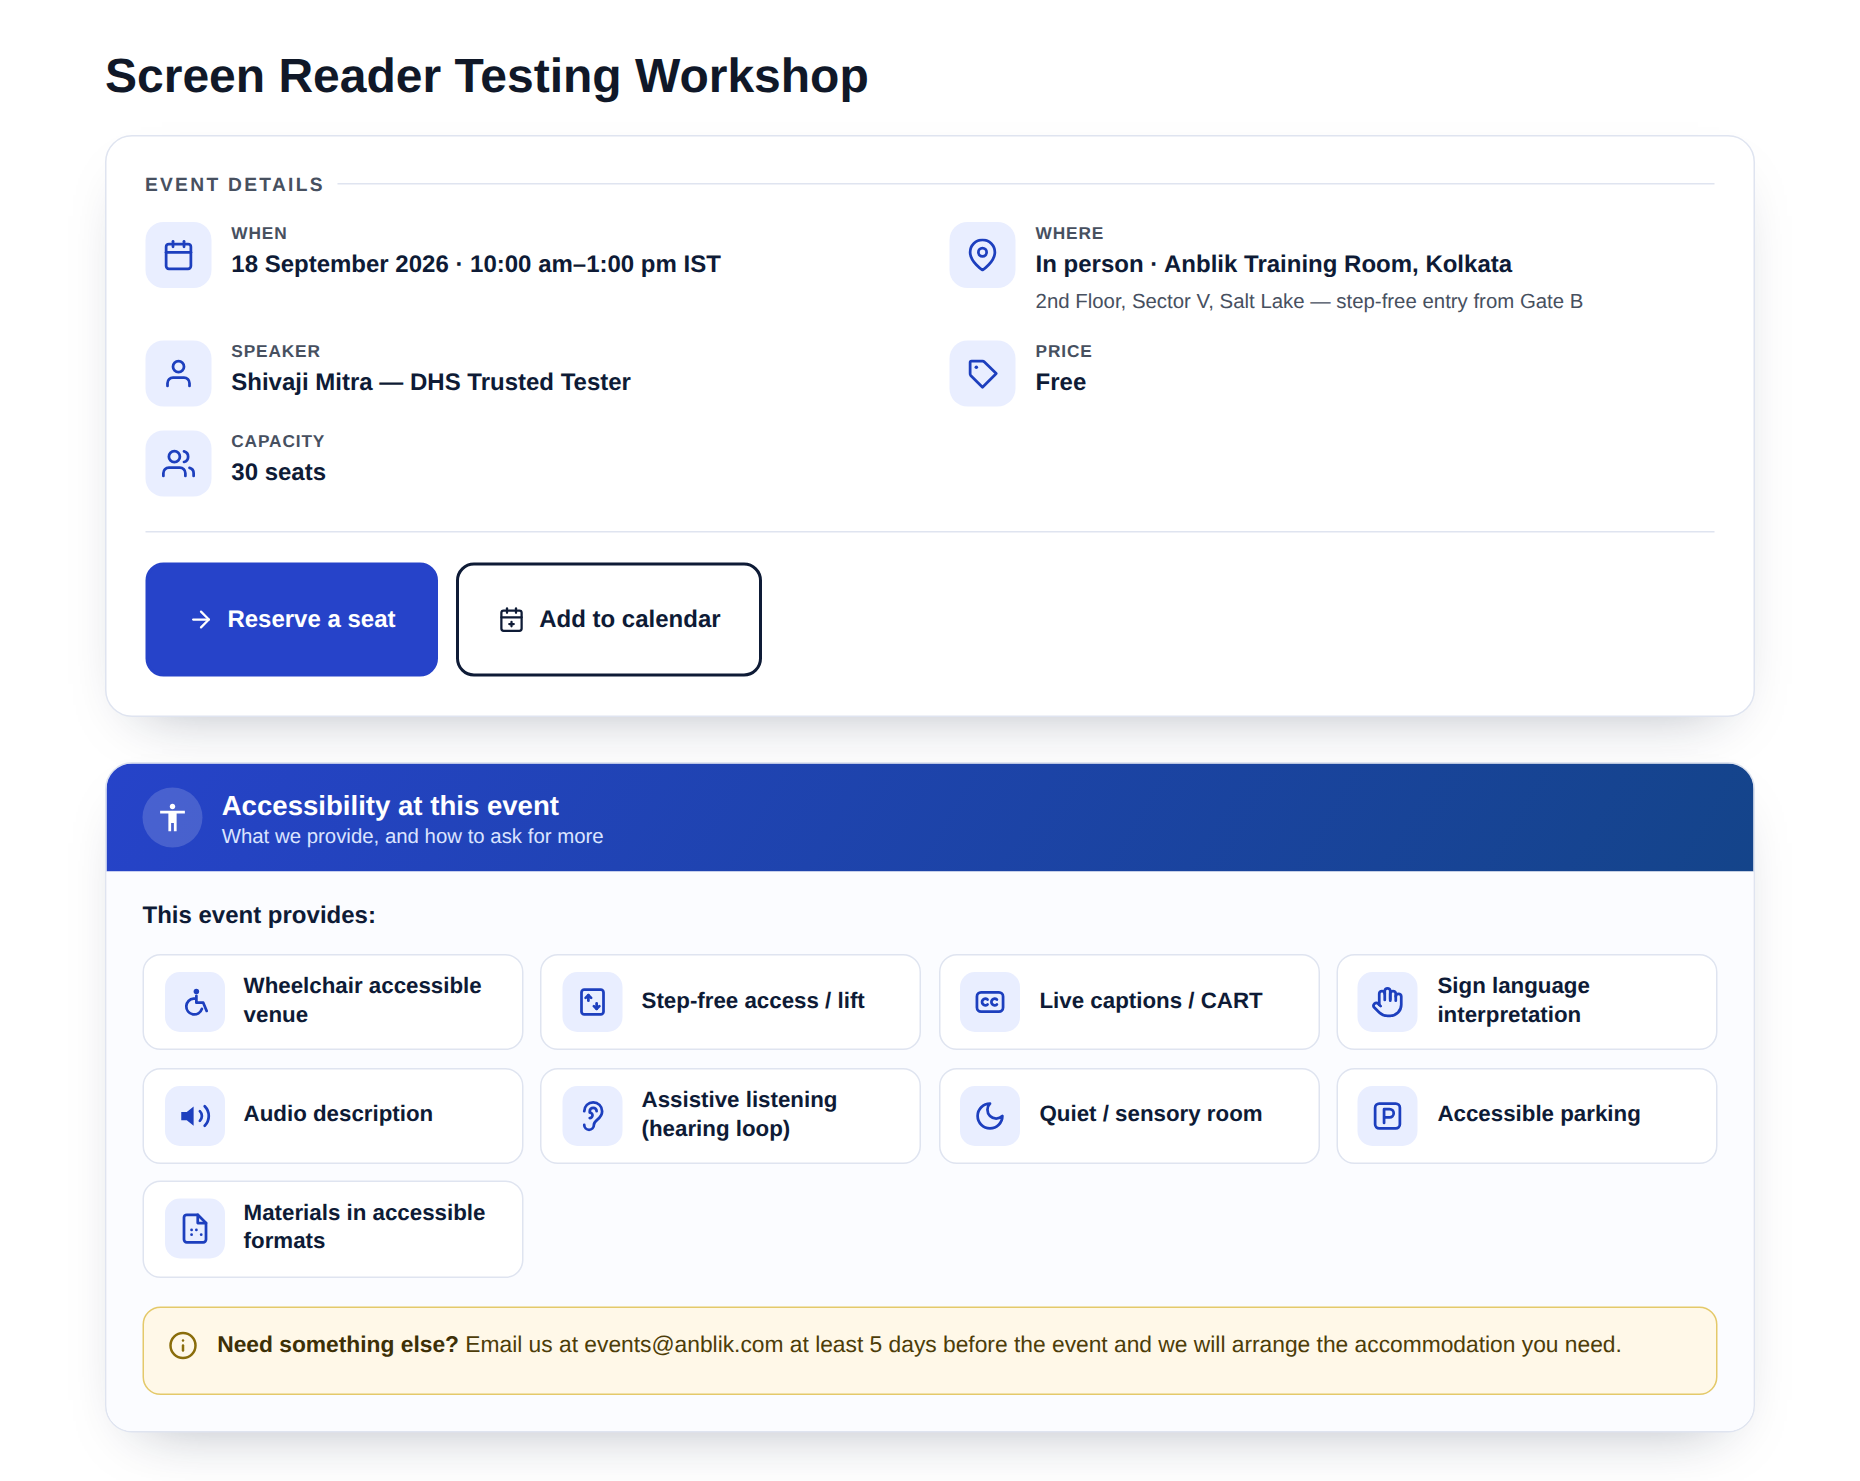Screen dimensions: 1860x1481
Task: Click the Accessibility at this event heading
Action: point(390,805)
